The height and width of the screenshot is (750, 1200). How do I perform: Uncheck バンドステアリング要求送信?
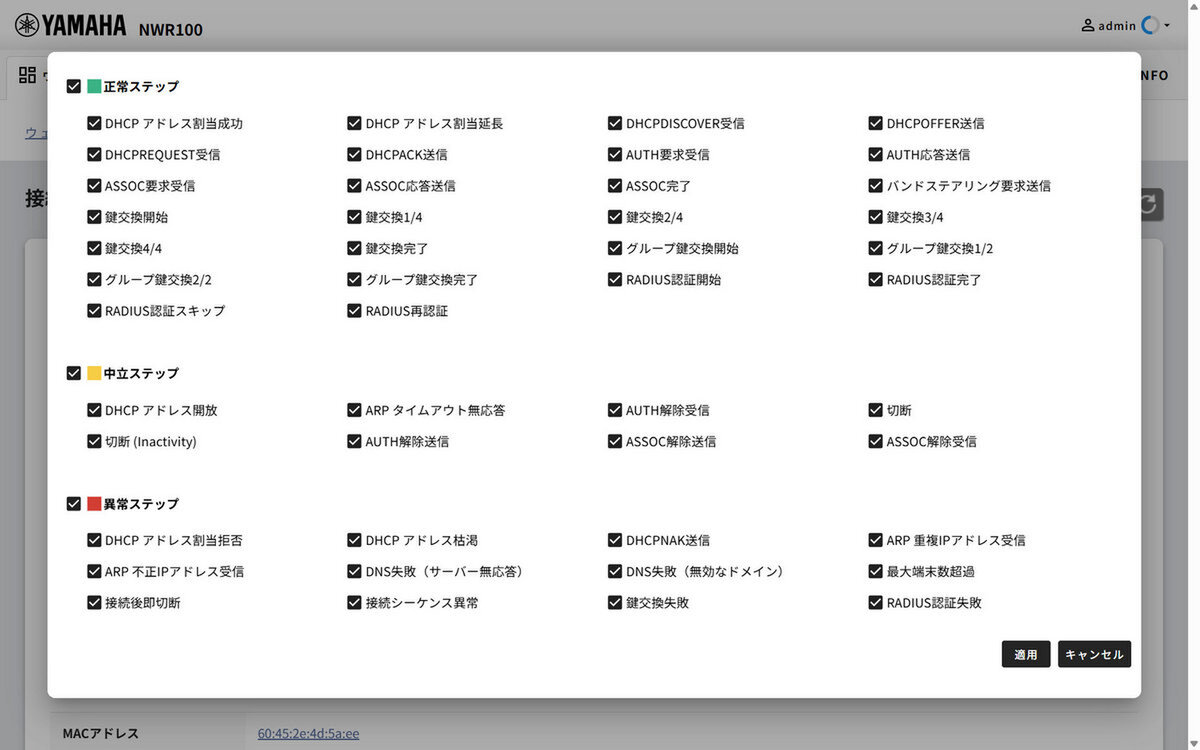click(876, 186)
